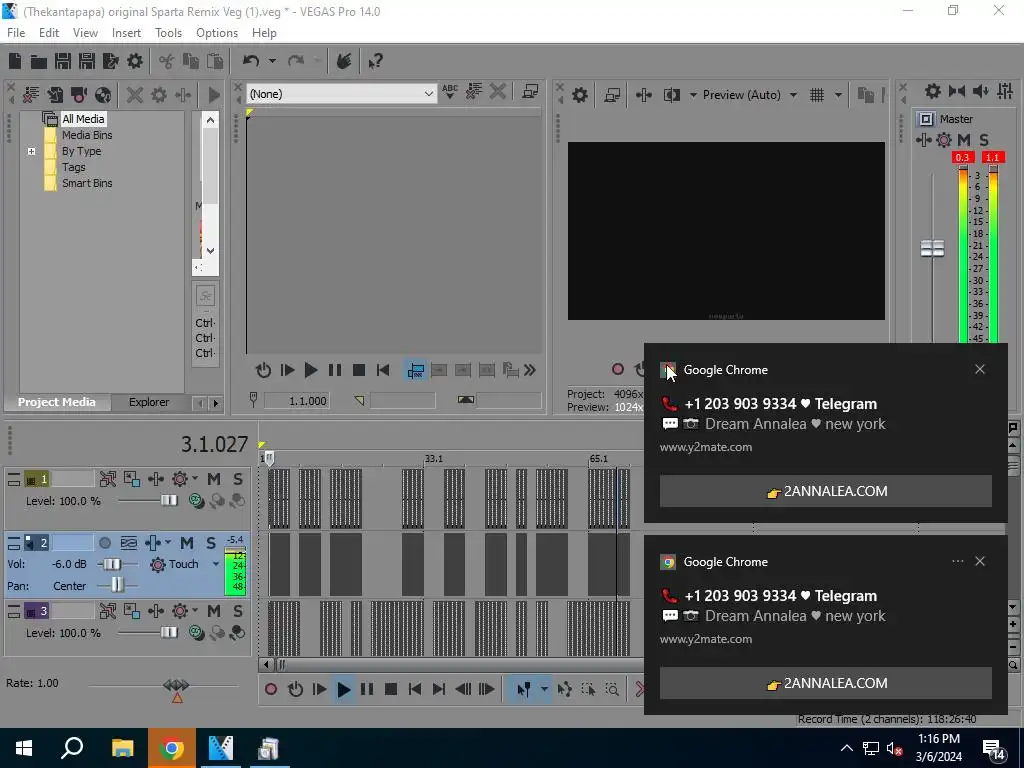Open overlays grid dropdown arrow
The width and height of the screenshot is (1024, 768).
[838, 95]
